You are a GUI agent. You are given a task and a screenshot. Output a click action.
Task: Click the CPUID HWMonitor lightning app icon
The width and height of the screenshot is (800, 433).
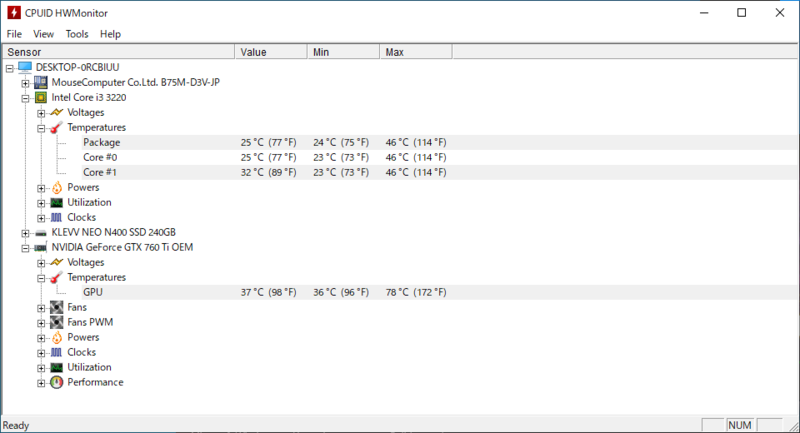click(x=14, y=13)
